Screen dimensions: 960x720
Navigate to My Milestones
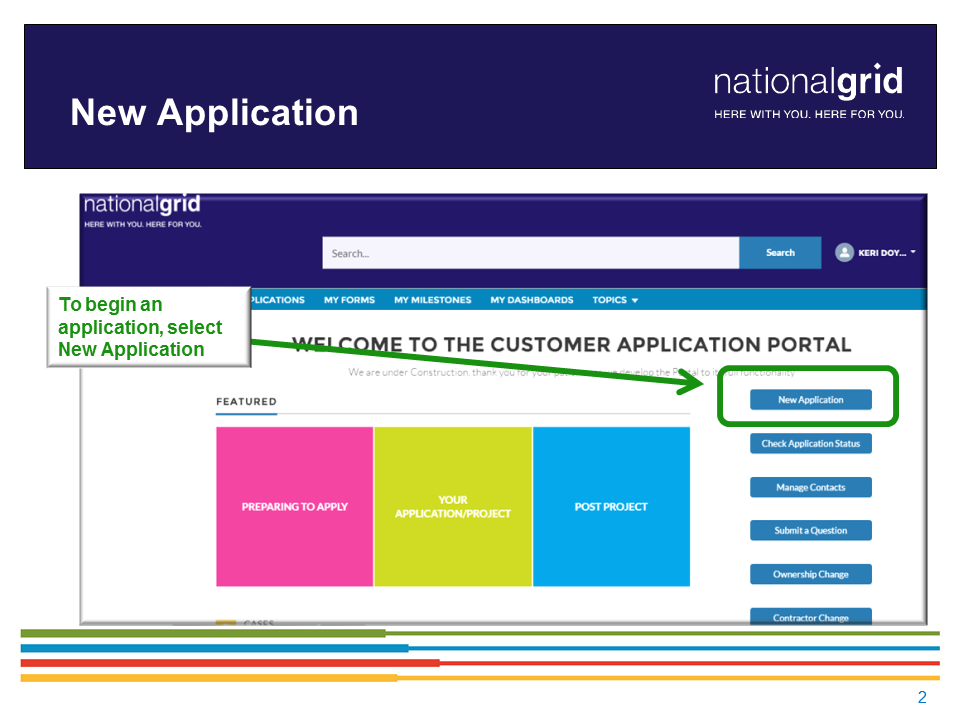432,300
